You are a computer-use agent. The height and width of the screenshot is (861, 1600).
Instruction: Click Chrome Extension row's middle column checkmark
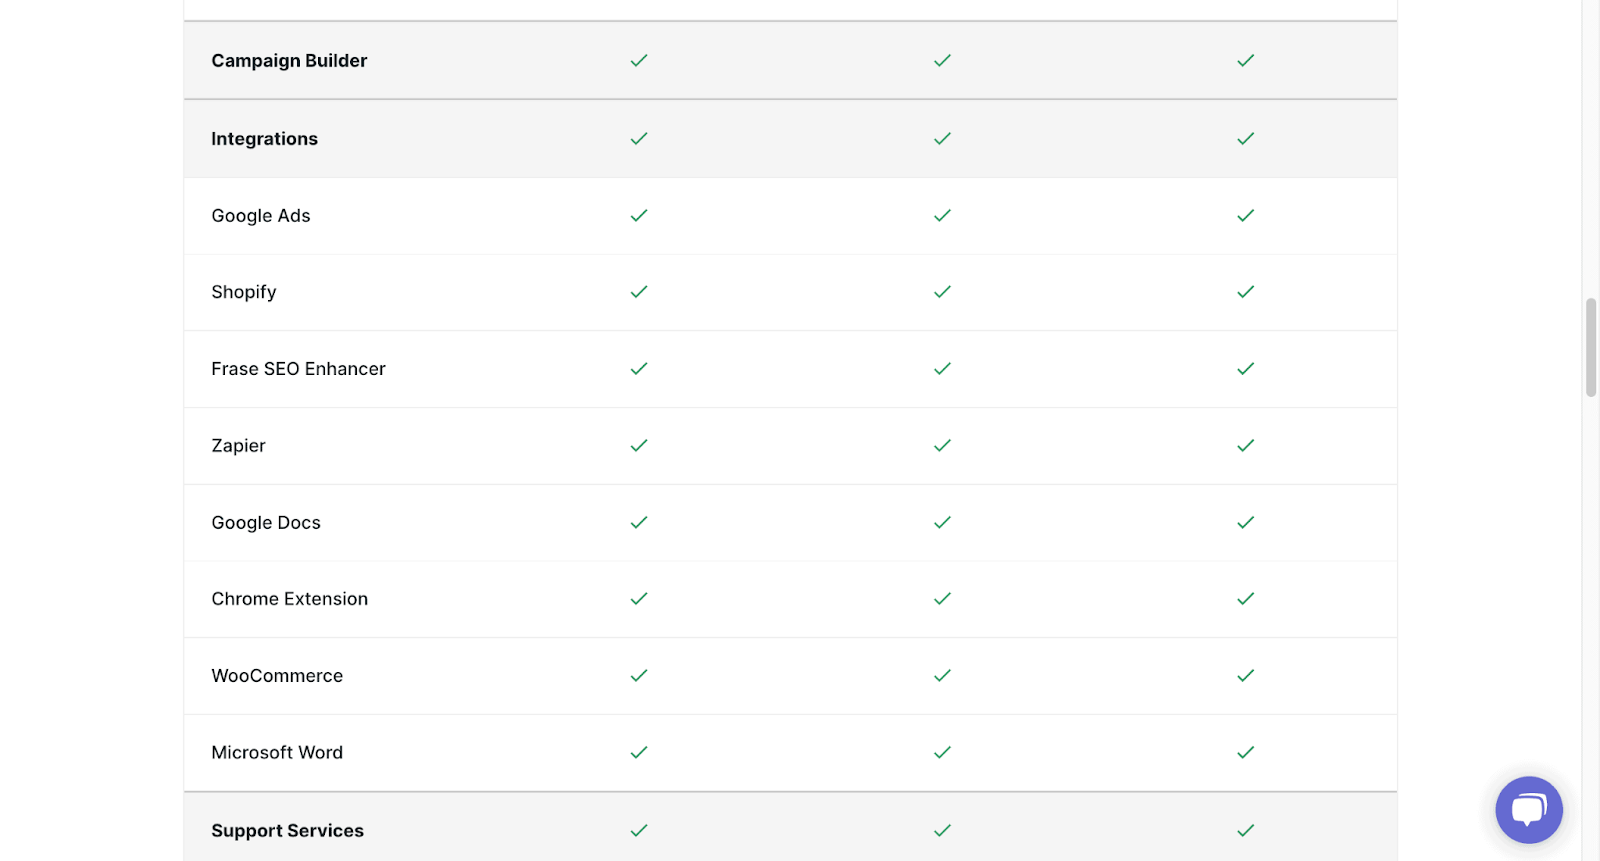point(942,599)
